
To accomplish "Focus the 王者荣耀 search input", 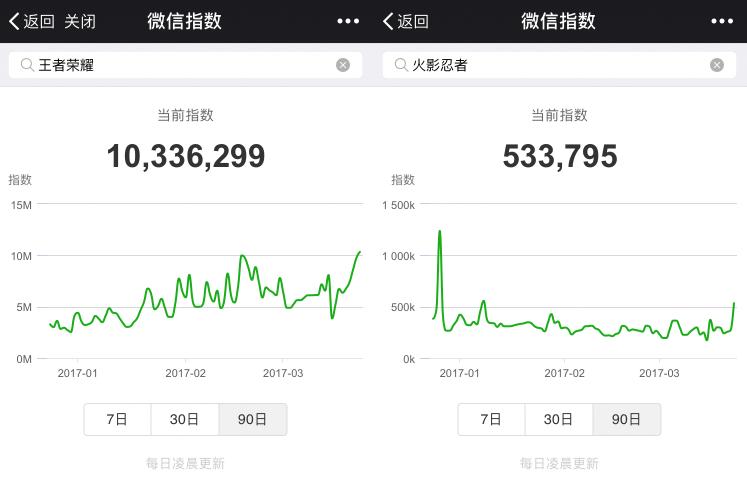I will pos(185,65).
